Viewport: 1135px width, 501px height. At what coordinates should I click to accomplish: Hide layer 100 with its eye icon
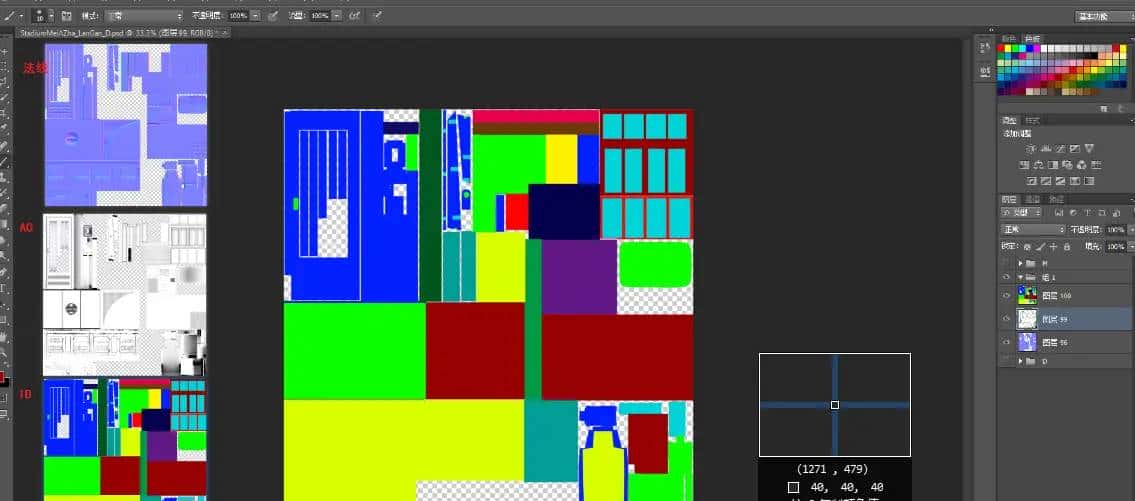coord(1006,295)
